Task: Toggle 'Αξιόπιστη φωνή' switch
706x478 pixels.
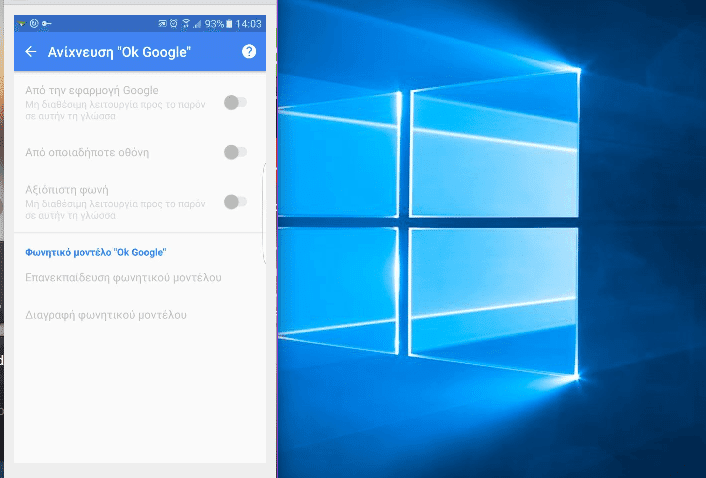Action: coord(235,202)
